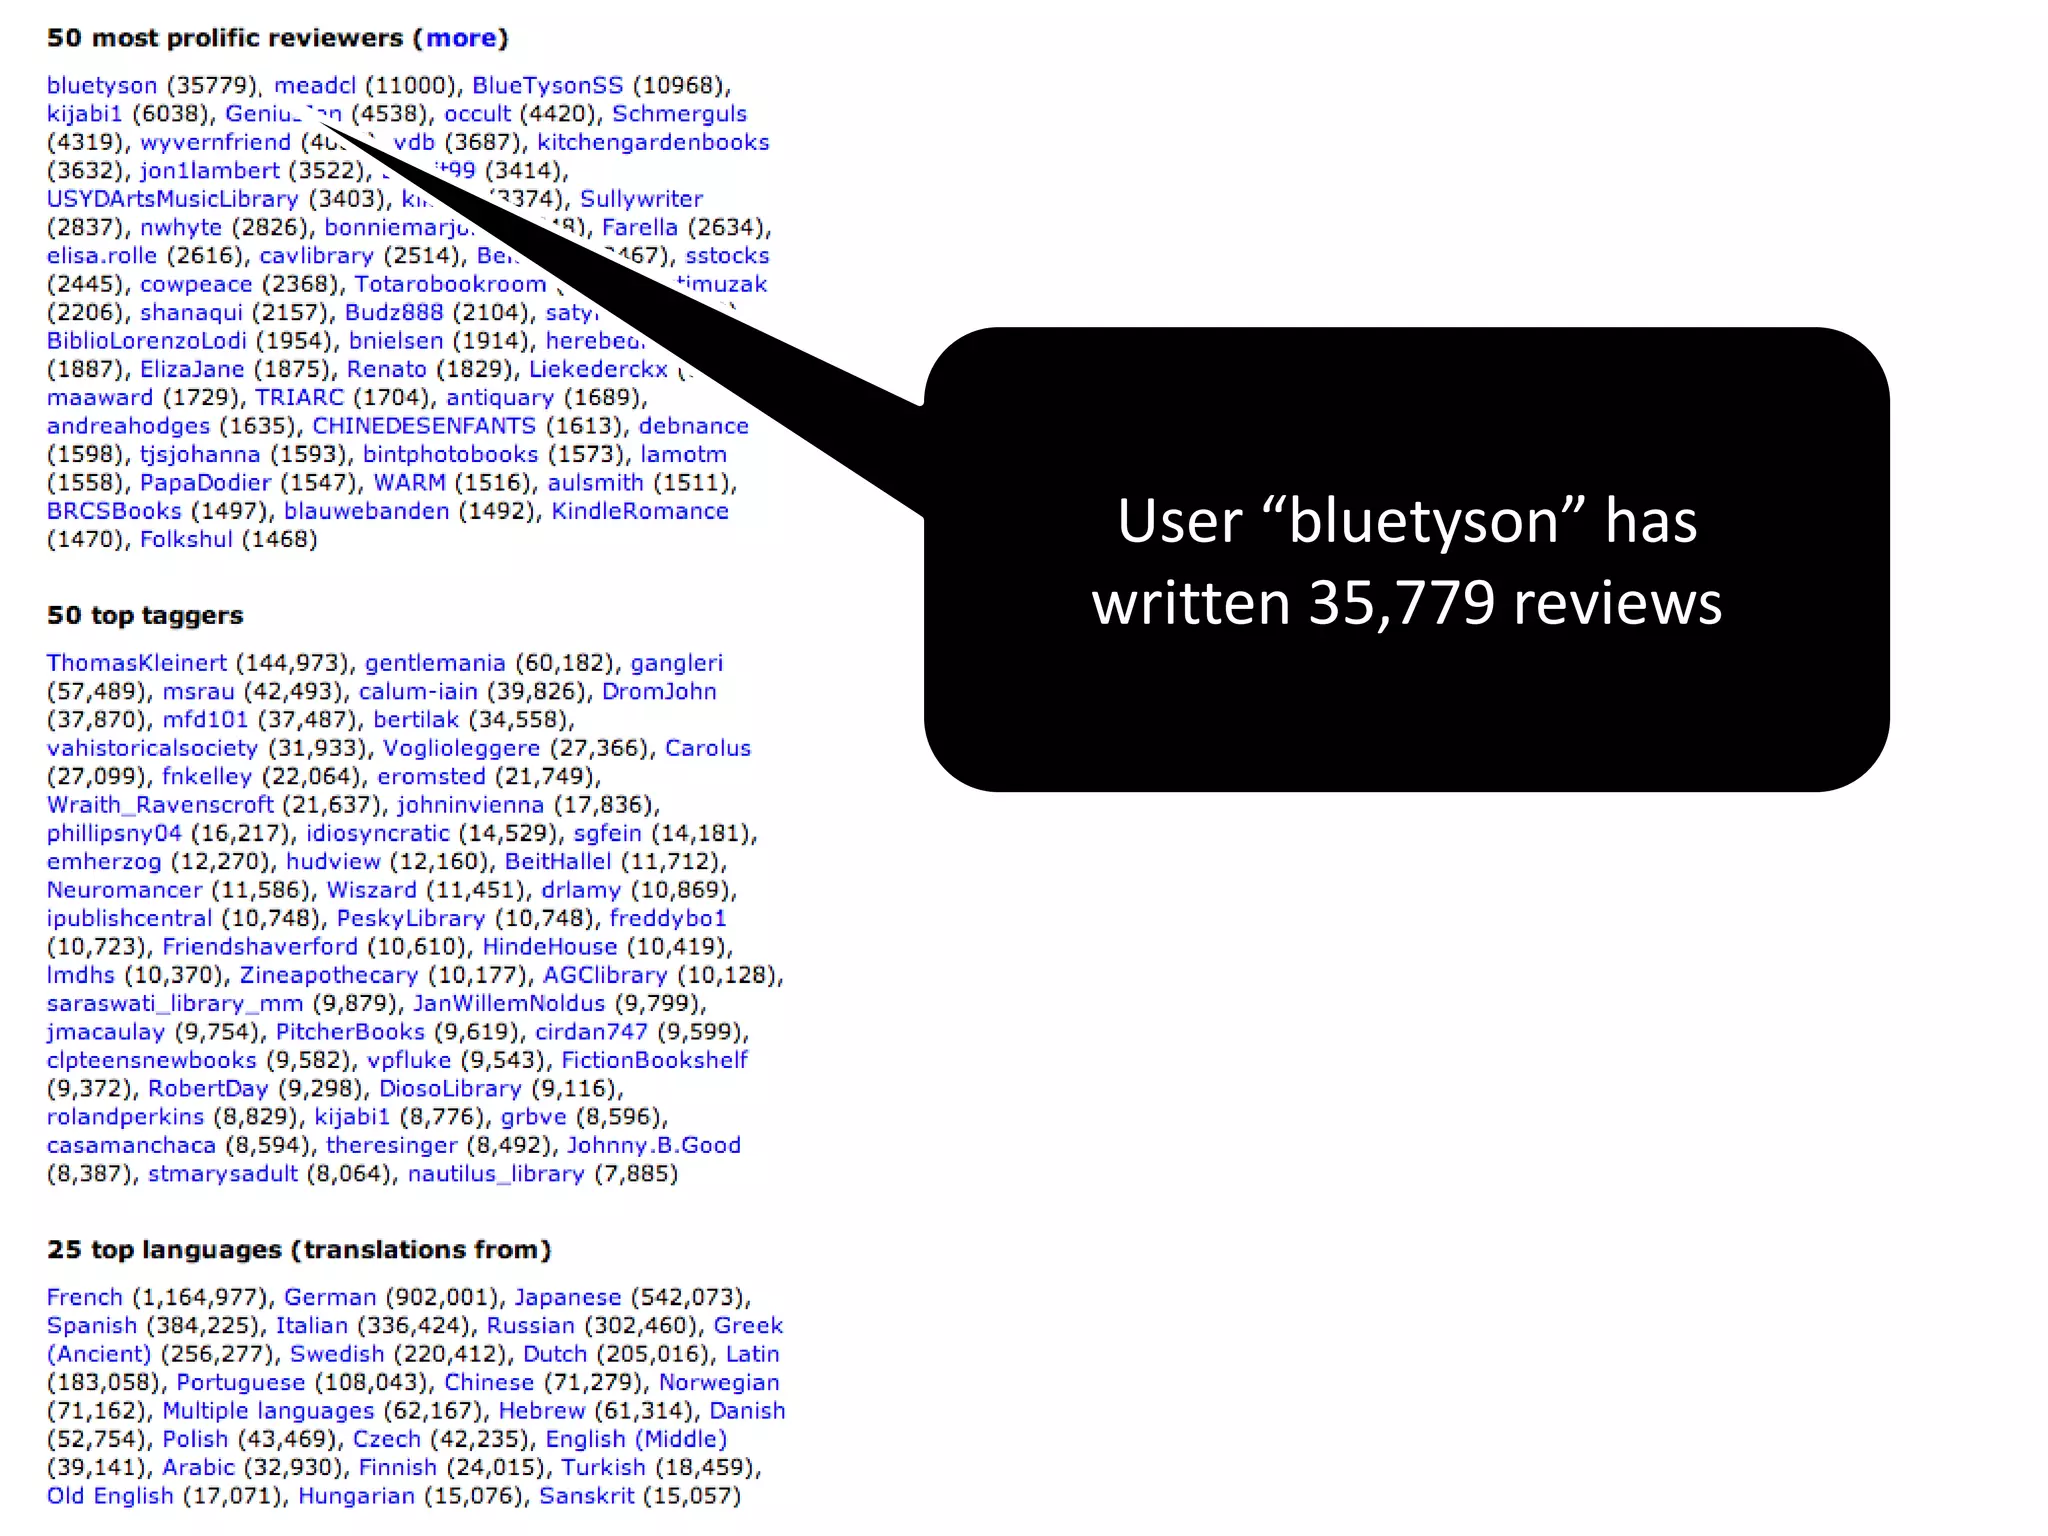This screenshot has height=1536, width=2048.
Task: Open the "more" reviewers link
Action: pyautogui.click(x=461, y=38)
